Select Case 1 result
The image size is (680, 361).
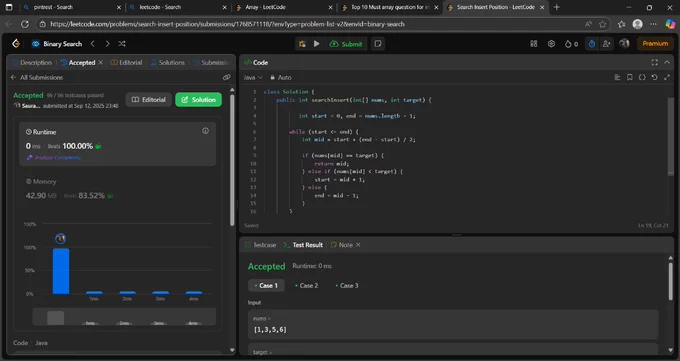tap(266, 286)
